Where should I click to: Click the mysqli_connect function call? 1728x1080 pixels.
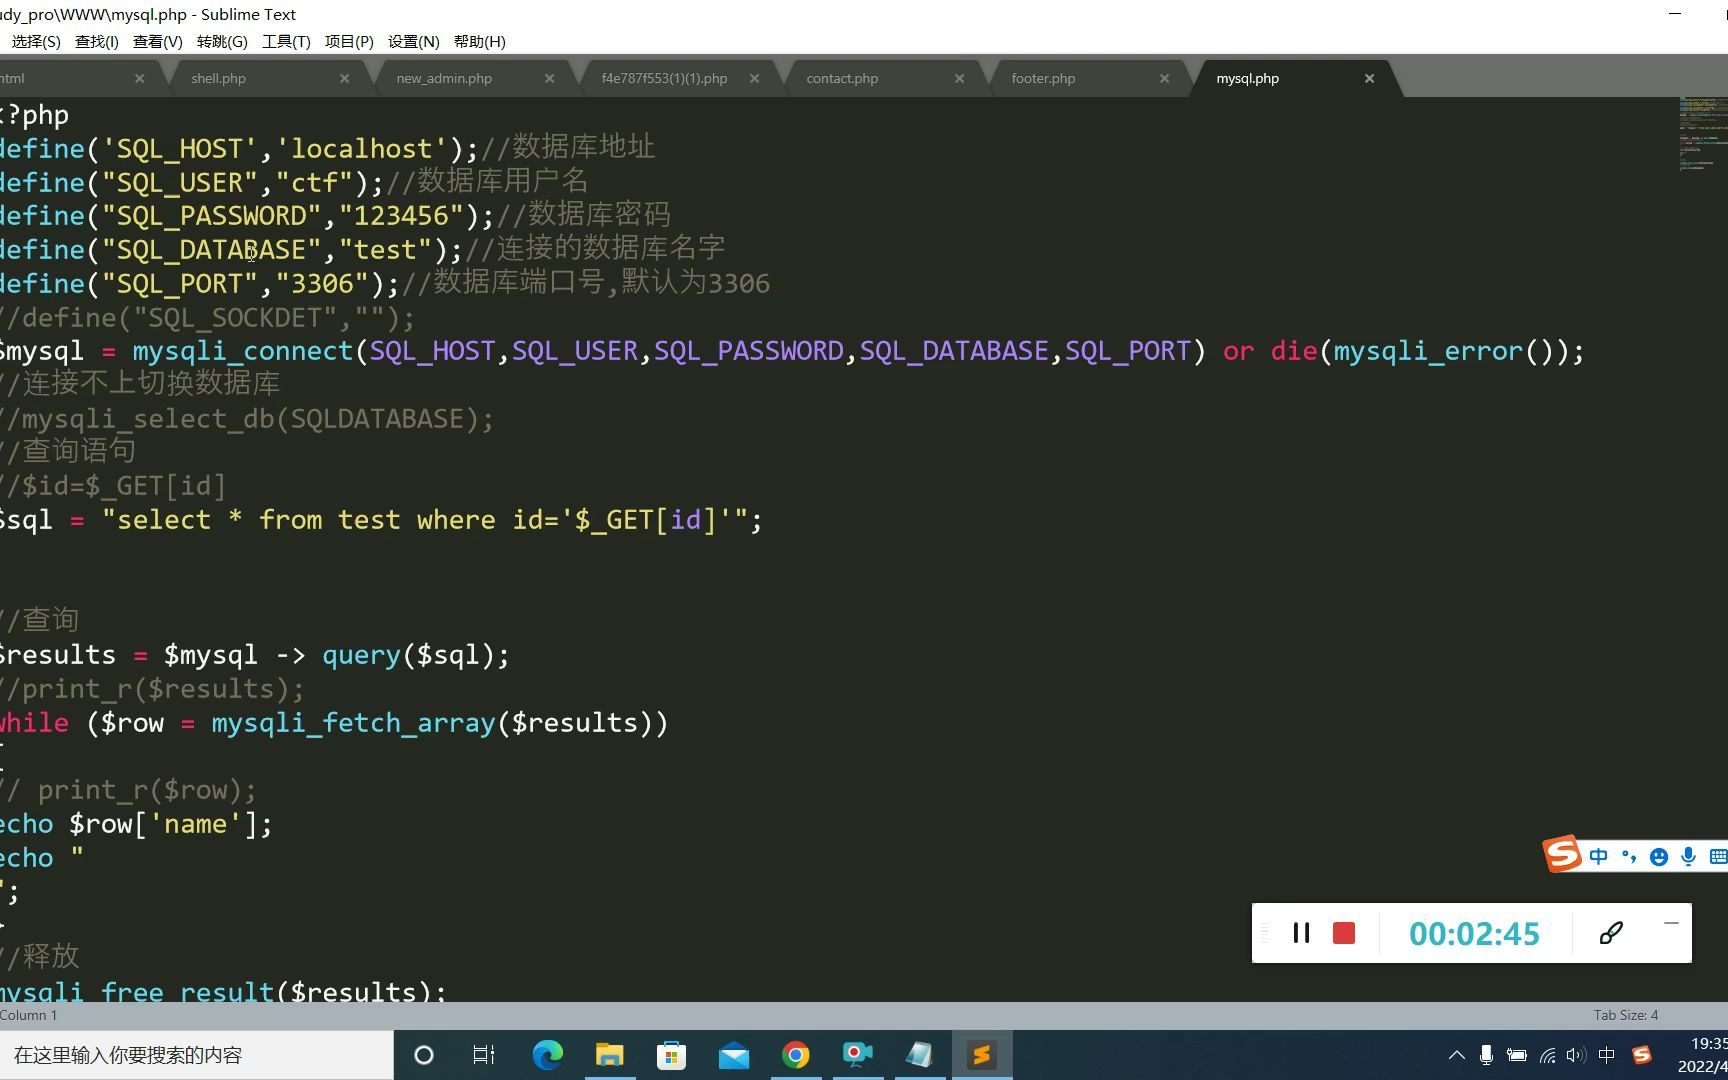[x=242, y=351]
